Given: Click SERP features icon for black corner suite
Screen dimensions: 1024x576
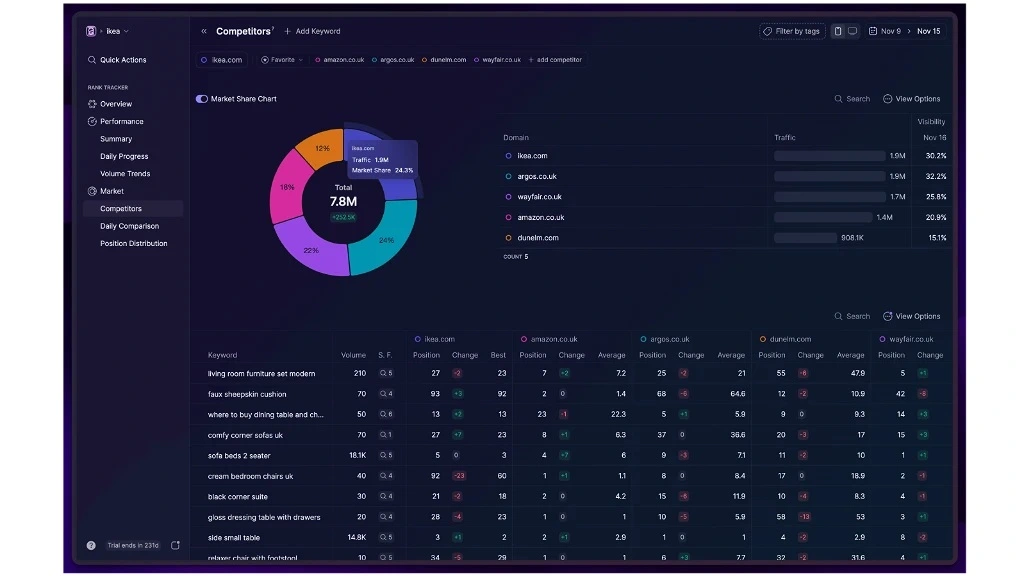Looking at the screenshot, I should pos(387,496).
